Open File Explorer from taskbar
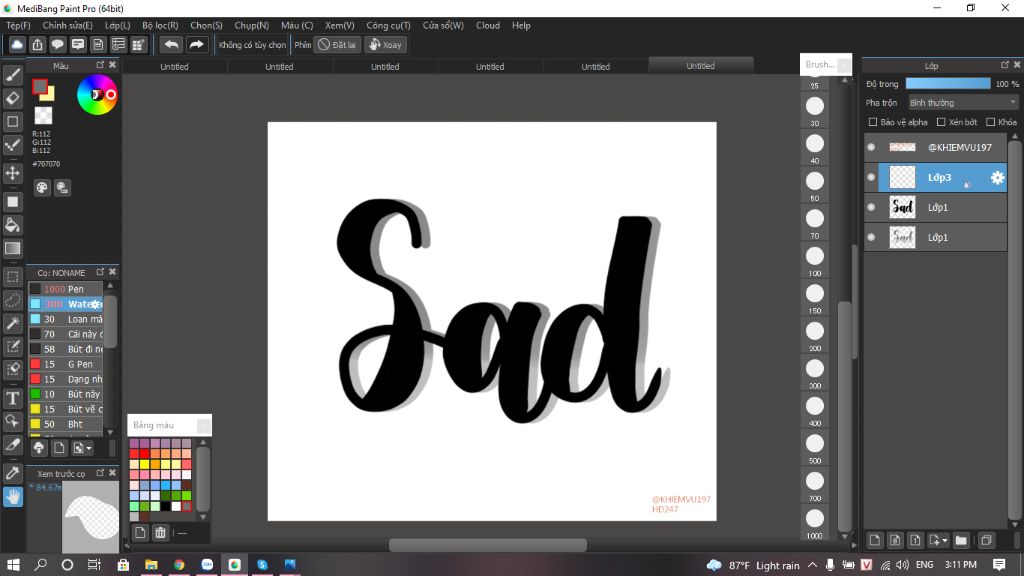This screenshot has height=576, width=1024. pyautogui.click(x=151, y=565)
